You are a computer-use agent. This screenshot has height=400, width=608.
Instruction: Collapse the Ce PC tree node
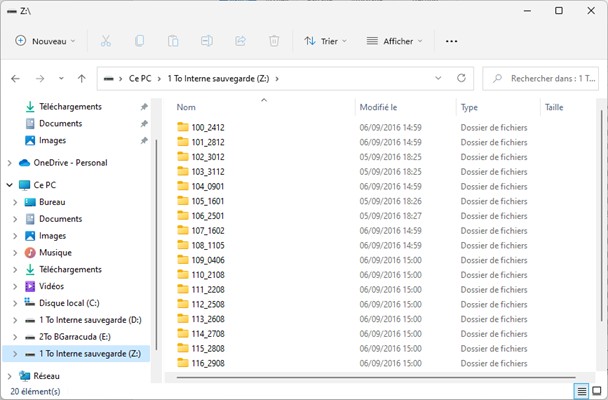tap(10, 185)
